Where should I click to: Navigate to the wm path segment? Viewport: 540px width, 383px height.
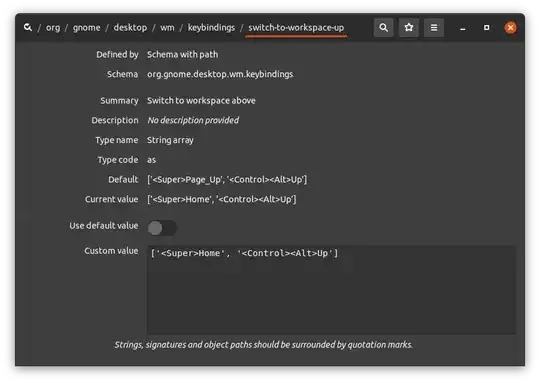pos(167,28)
